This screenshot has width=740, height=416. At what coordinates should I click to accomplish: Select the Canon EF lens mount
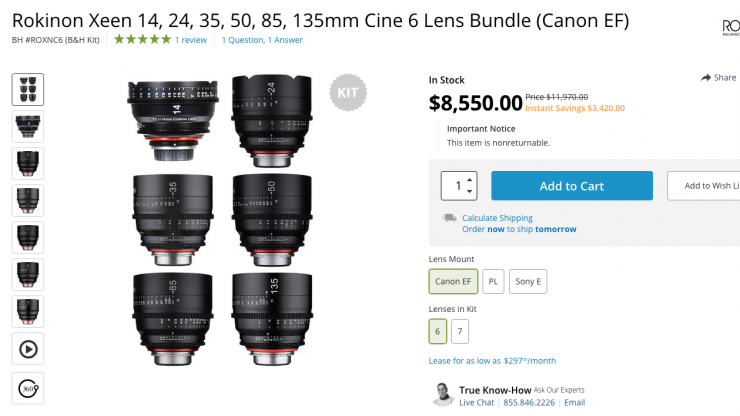coord(453,282)
